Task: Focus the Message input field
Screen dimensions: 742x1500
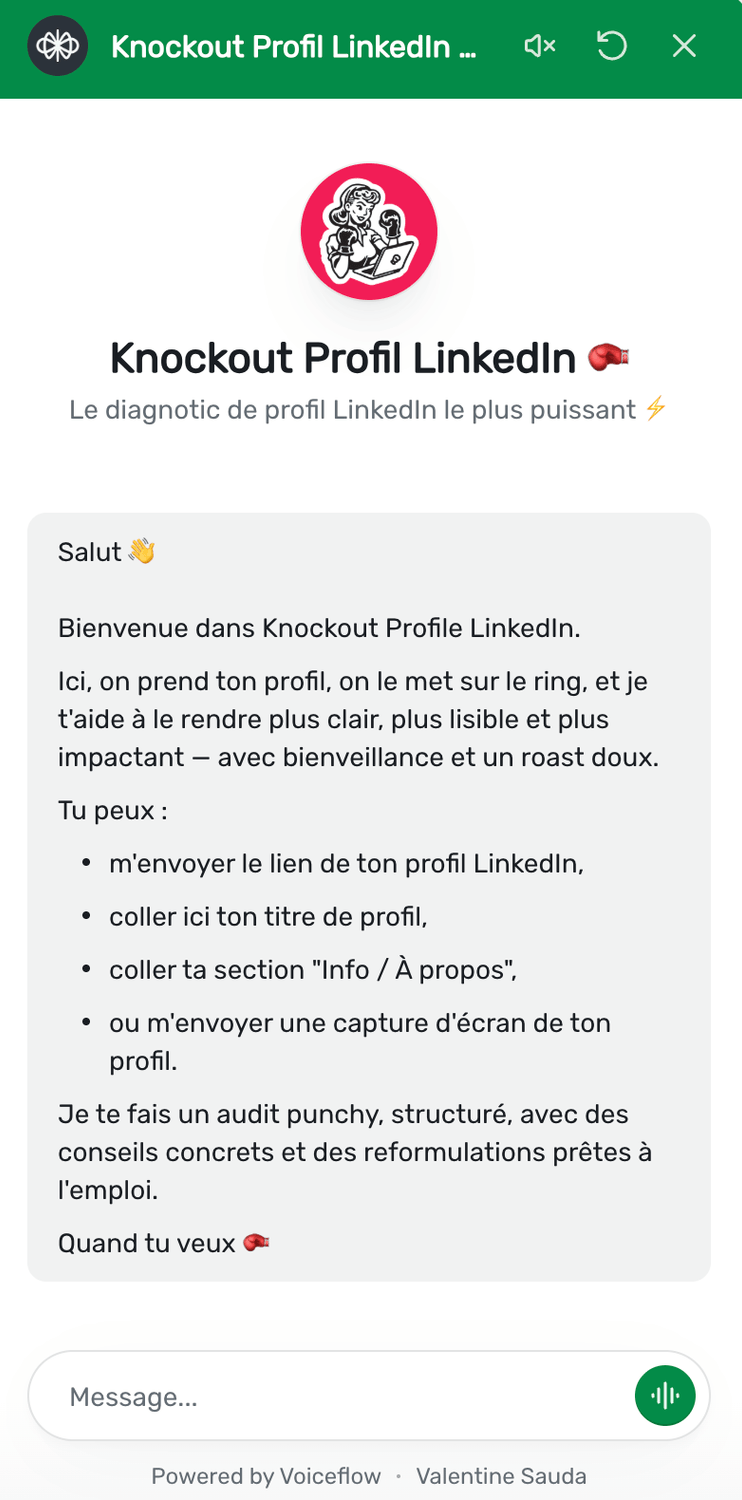Action: click(330, 1396)
